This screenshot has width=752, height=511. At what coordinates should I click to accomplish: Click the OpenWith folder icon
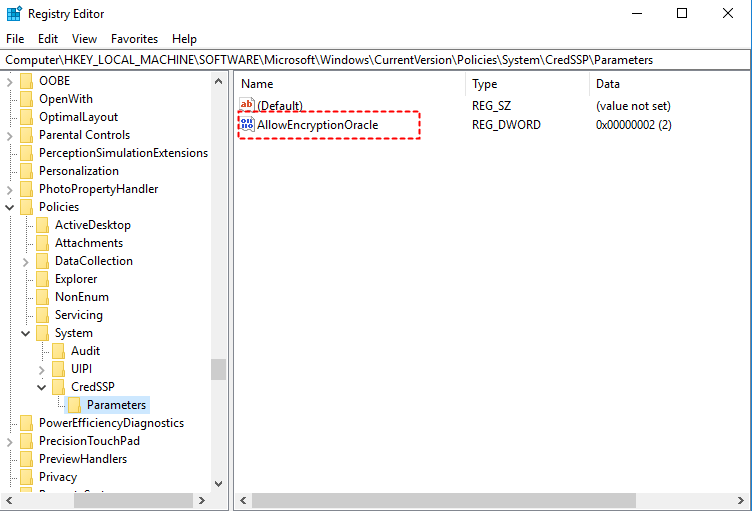pyautogui.click(x=27, y=99)
